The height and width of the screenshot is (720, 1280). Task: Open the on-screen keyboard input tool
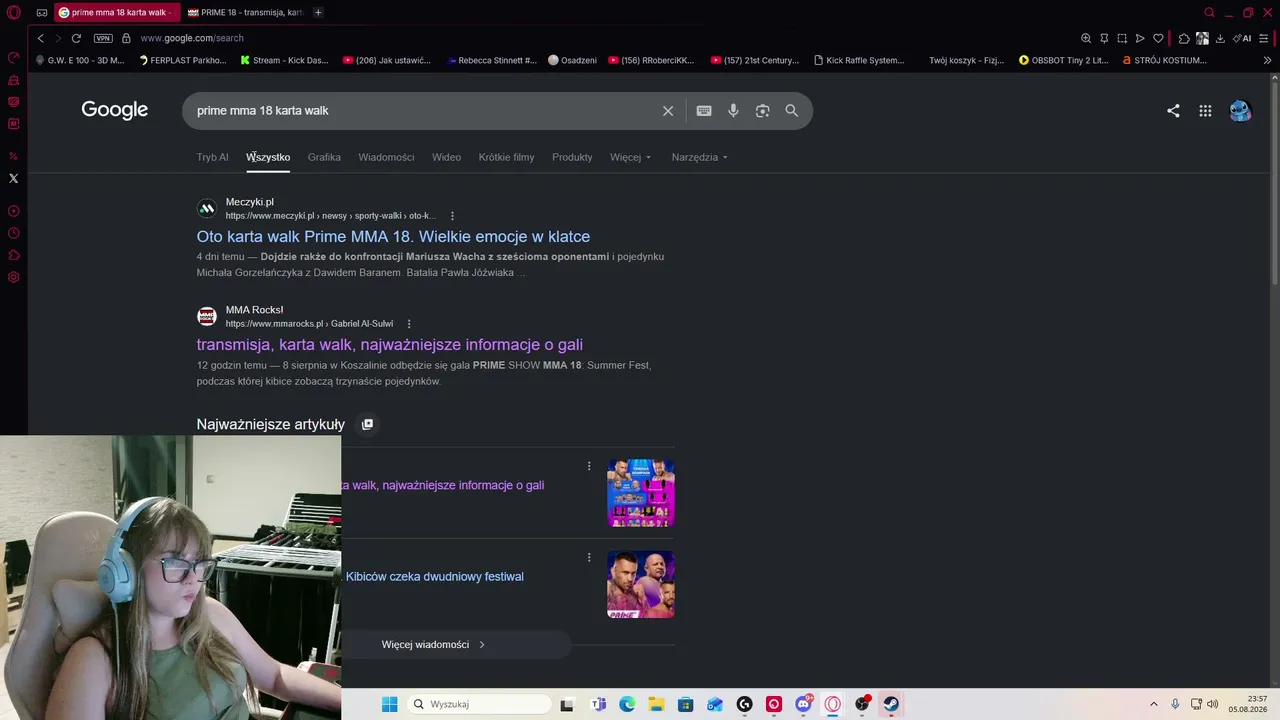click(704, 111)
